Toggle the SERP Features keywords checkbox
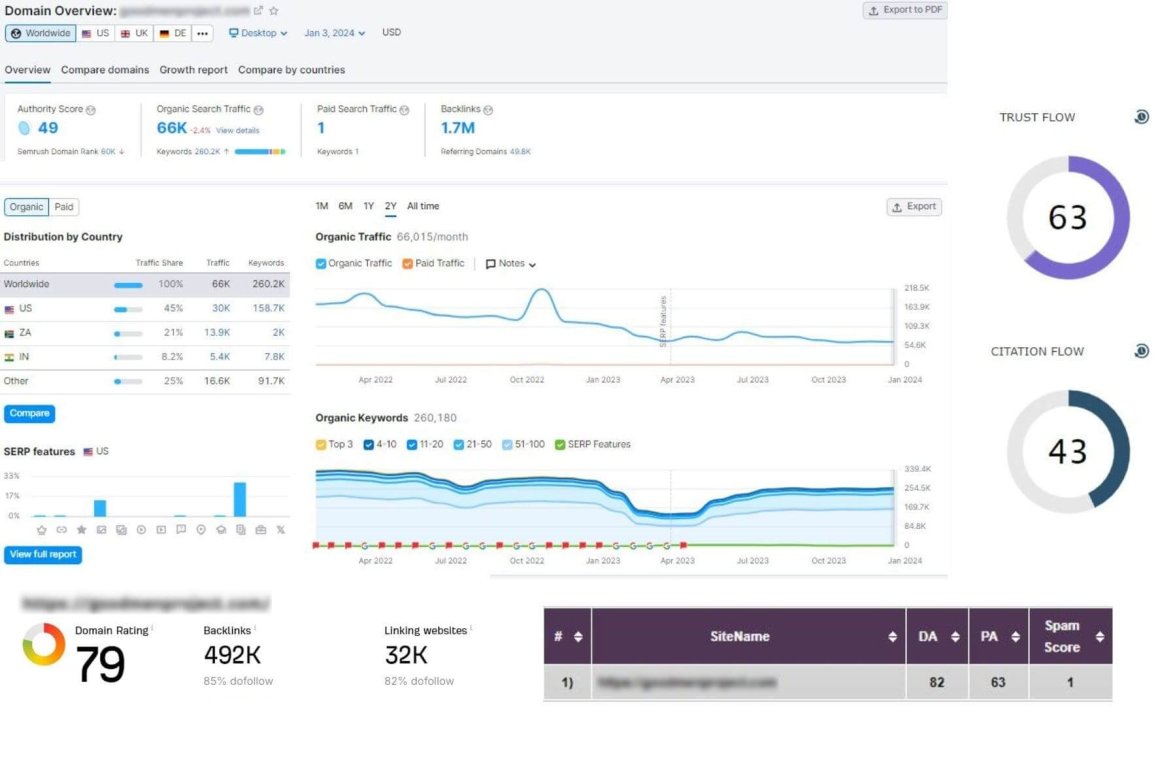 pyautogui.click(x=560, y=445)
